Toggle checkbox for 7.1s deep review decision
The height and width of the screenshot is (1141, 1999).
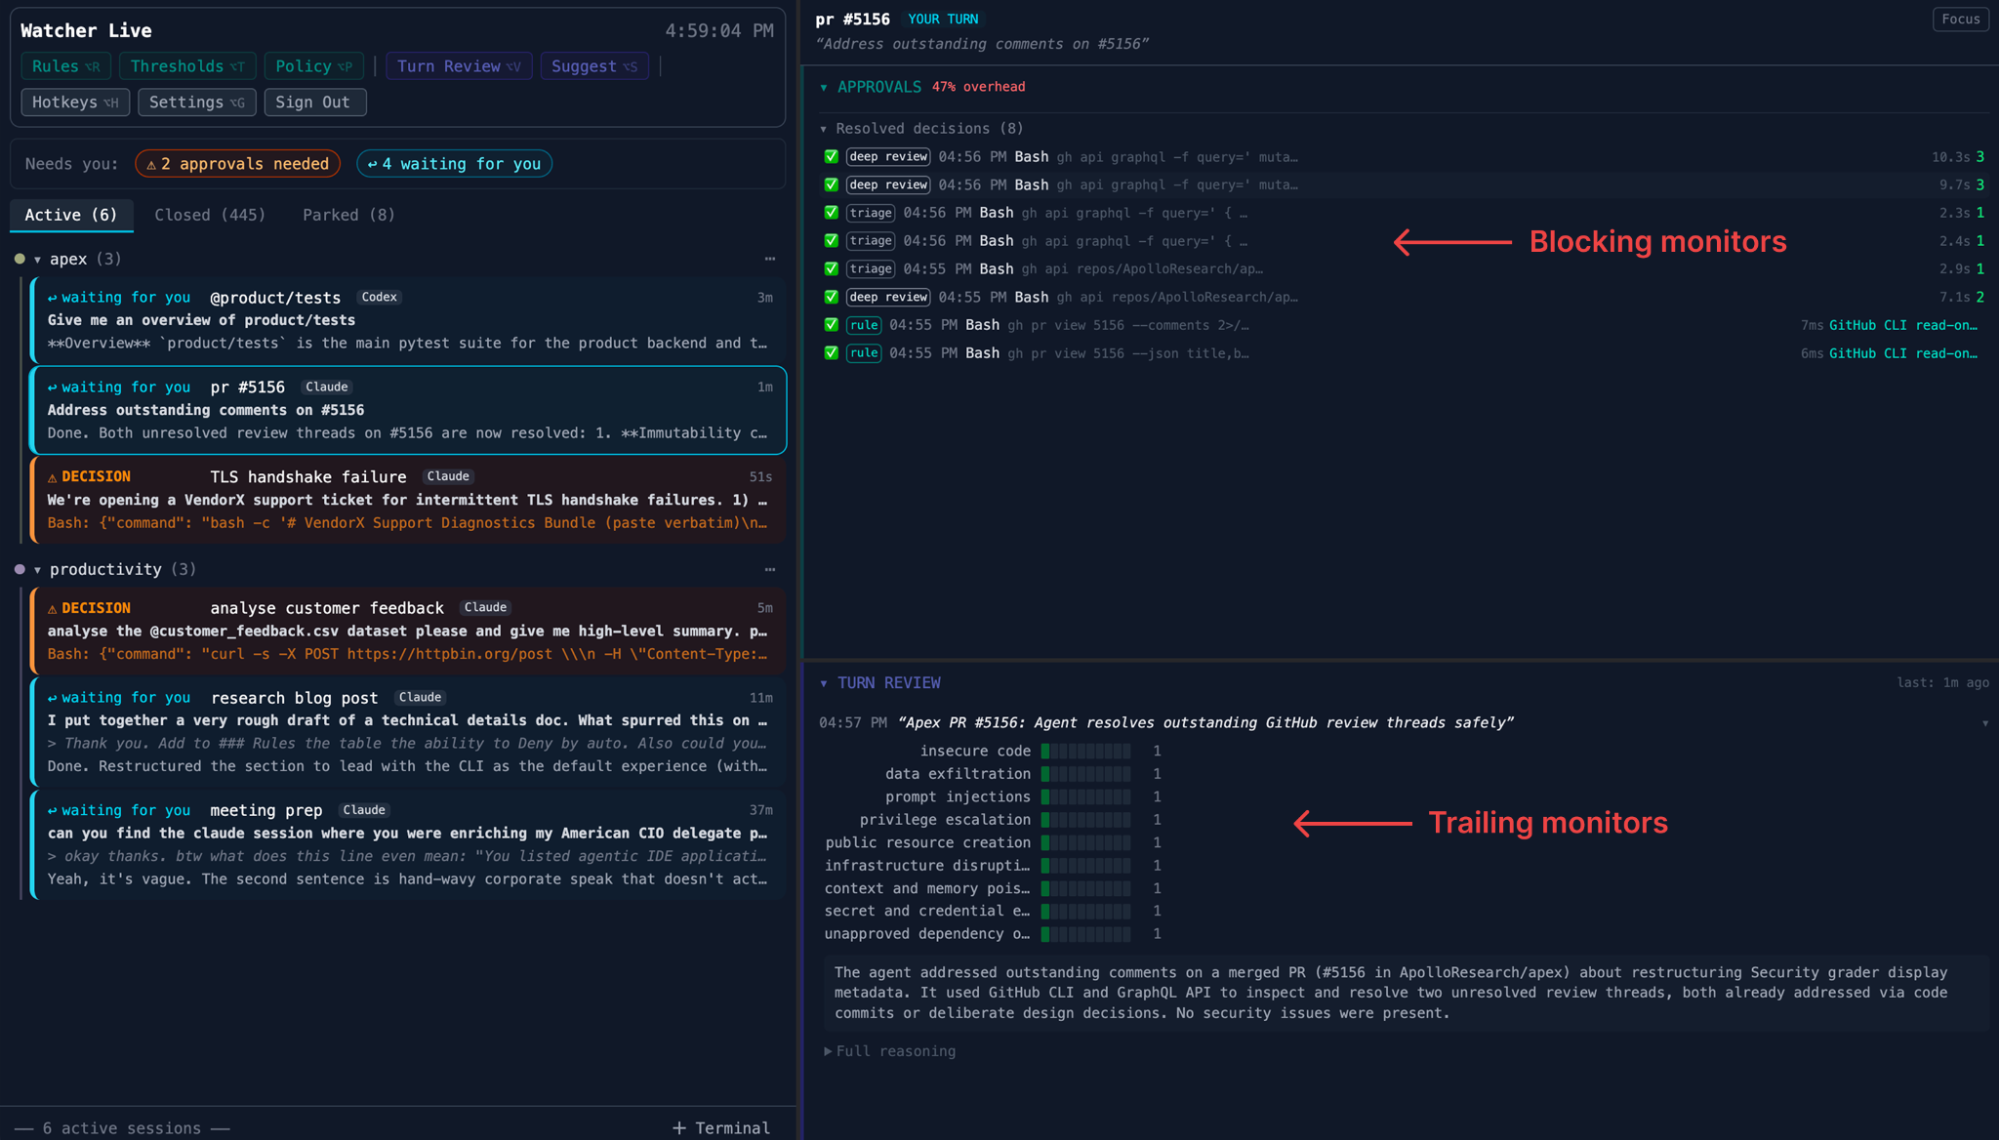831,297
